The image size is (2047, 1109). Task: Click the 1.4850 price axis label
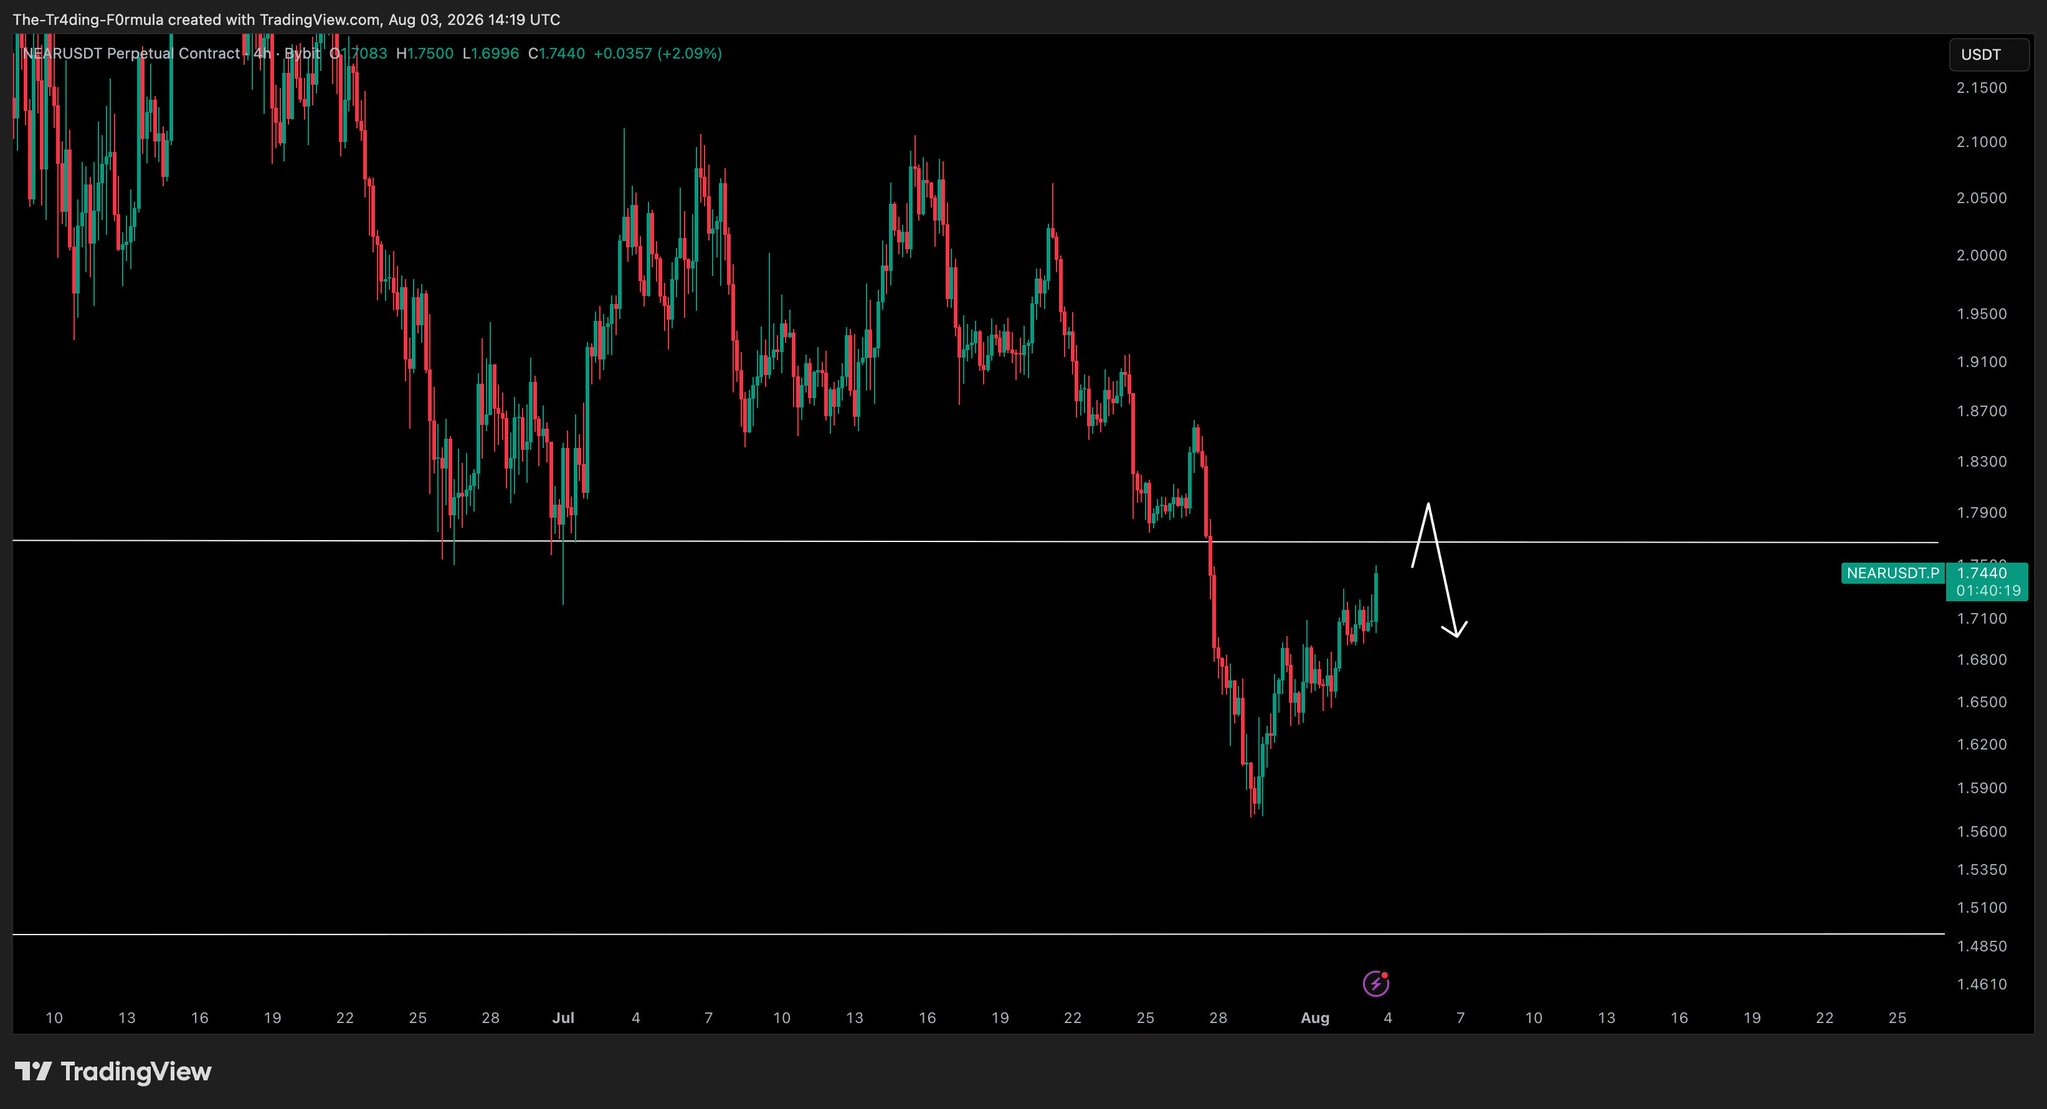1982,946
